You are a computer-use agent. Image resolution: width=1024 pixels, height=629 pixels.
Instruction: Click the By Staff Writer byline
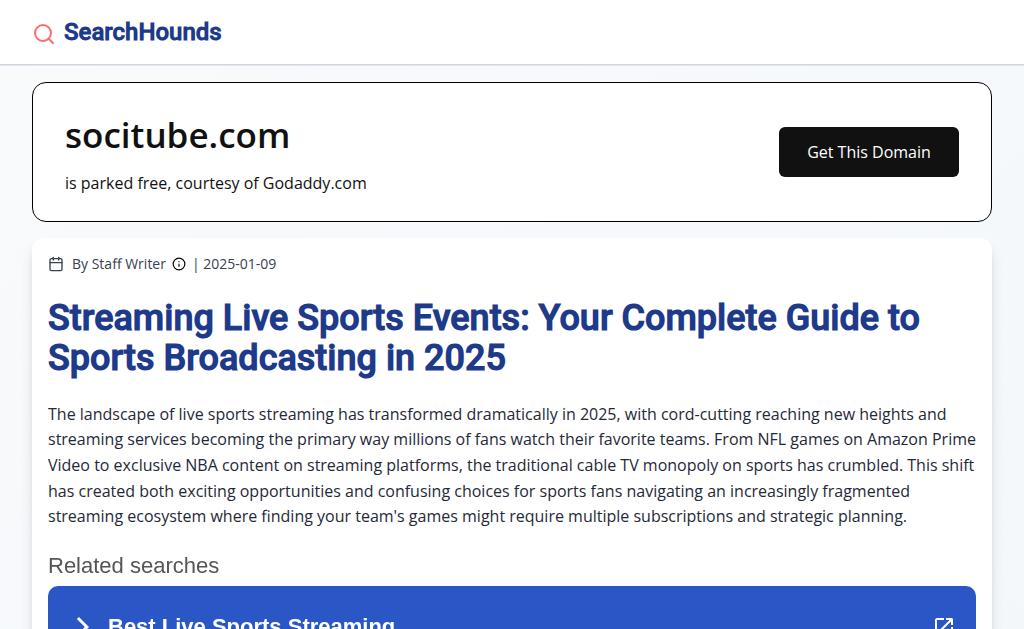coord(119,264)
